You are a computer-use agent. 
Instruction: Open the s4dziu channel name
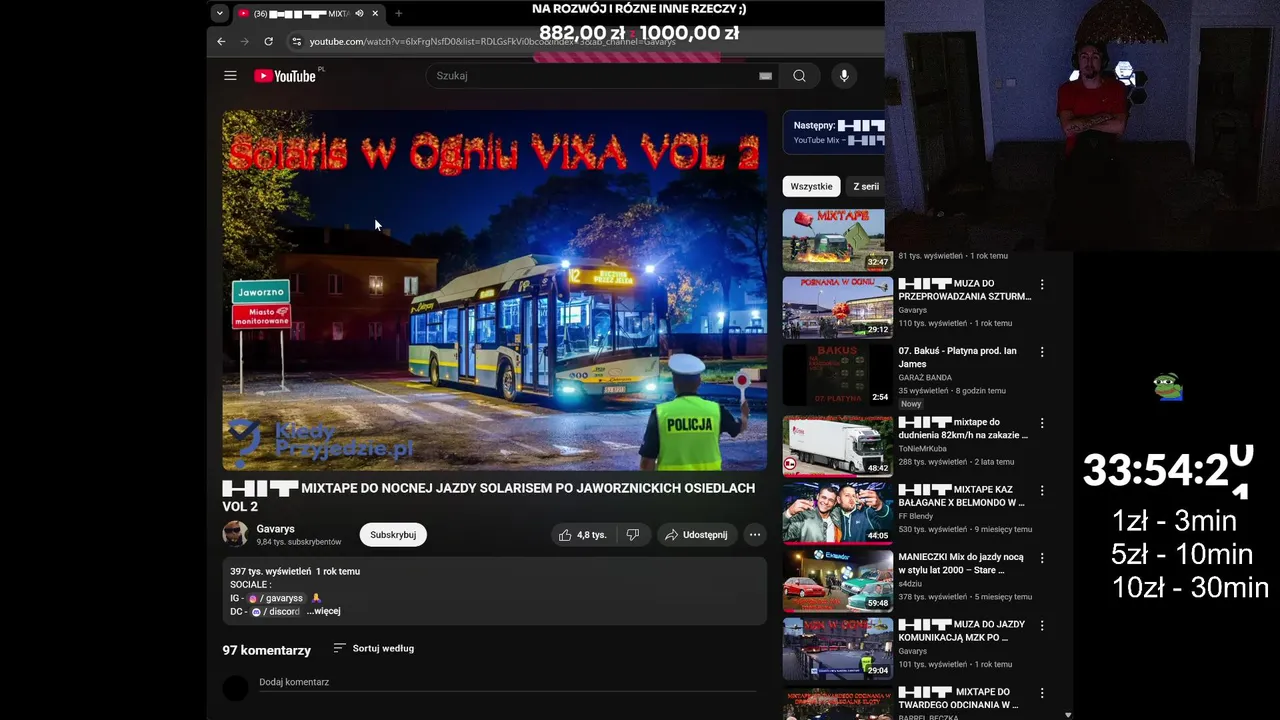pos(910,584)
